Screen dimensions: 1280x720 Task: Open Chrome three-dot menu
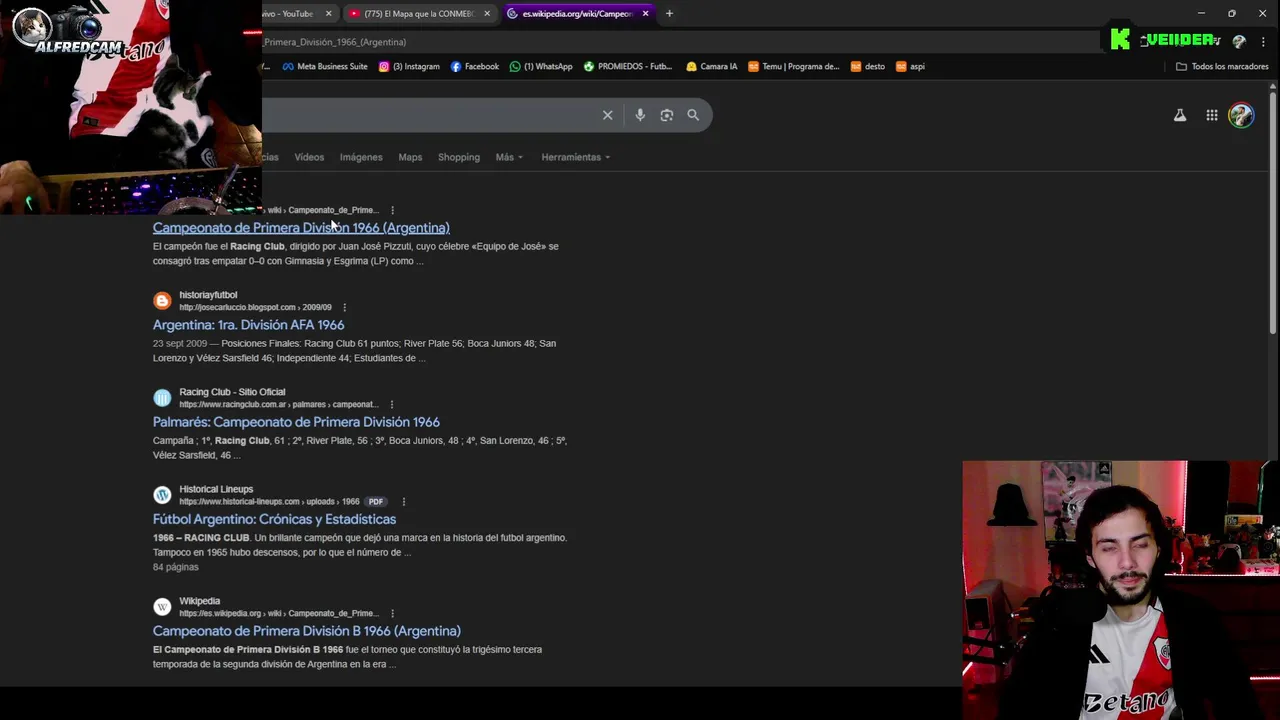[1264, 42]
